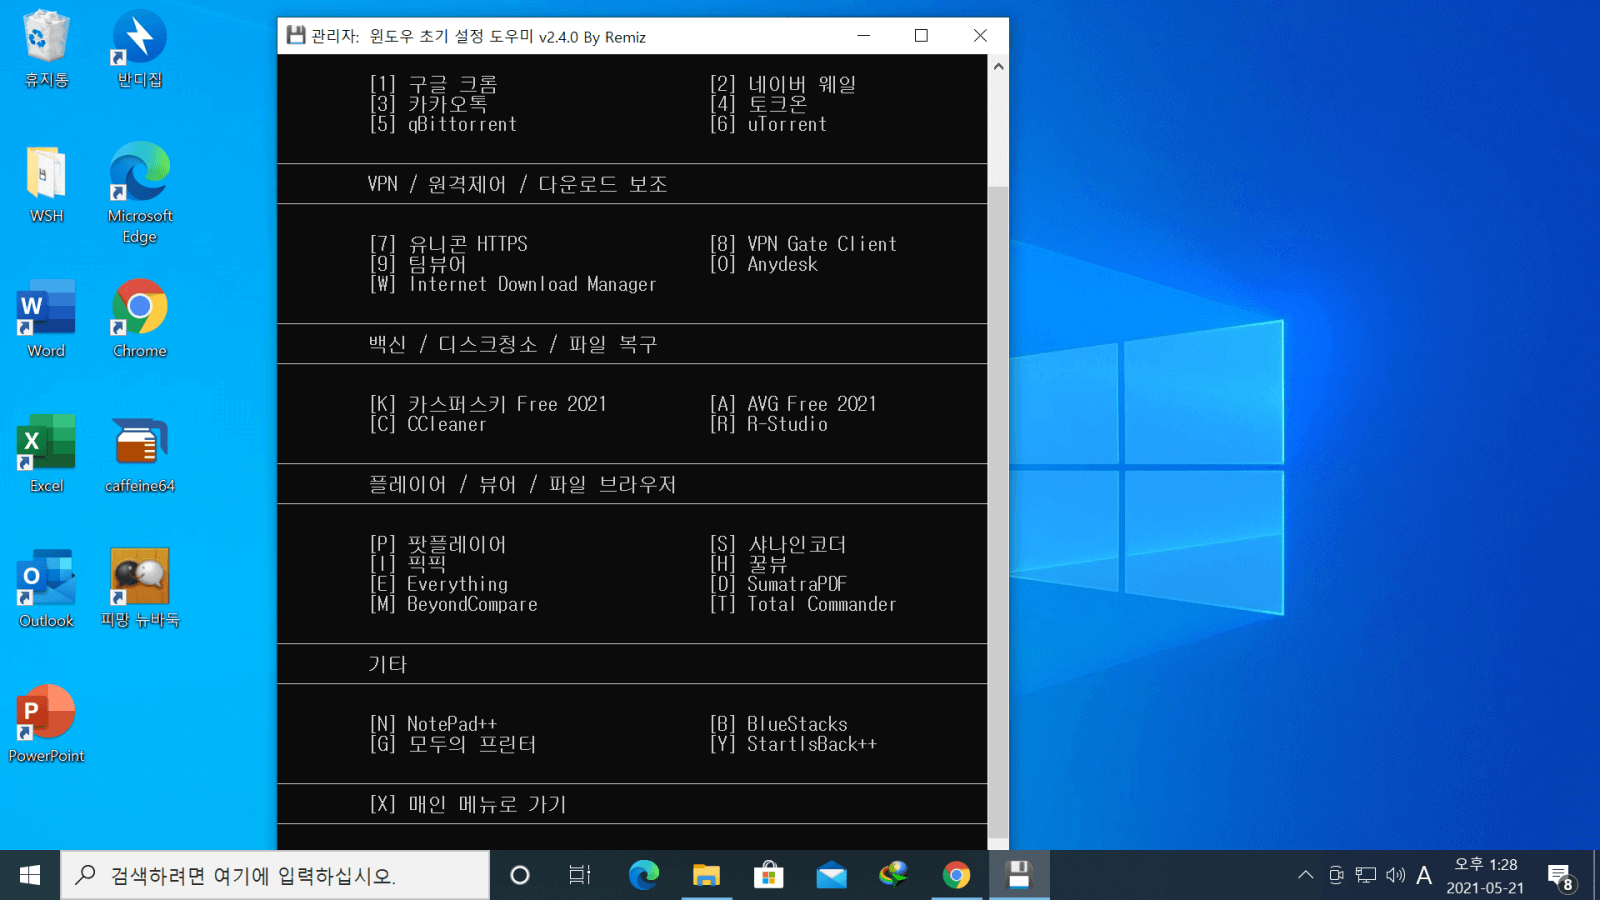Click the '[P] 팟플레이어' entry
This screenshot has width=1600, height=900.
[x=438, y=544]
